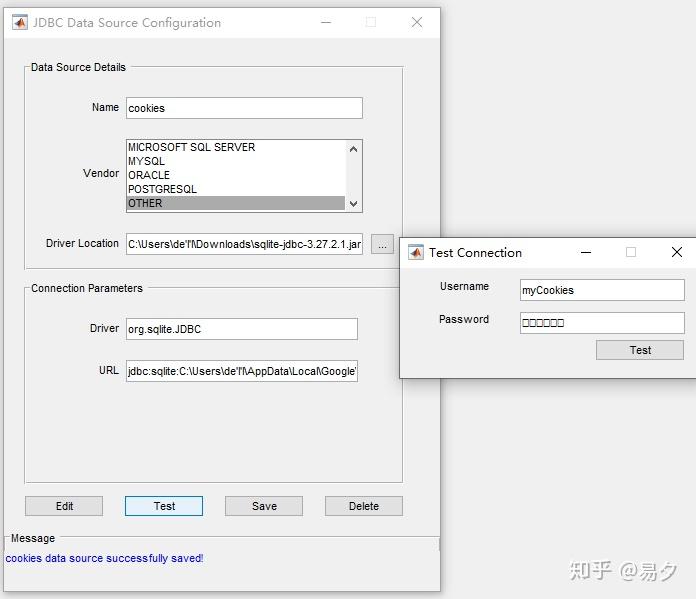This screenshot has width=696, height=599.
Task: Select OTHER in the Vendor list
Action: [x=236, y=203]
